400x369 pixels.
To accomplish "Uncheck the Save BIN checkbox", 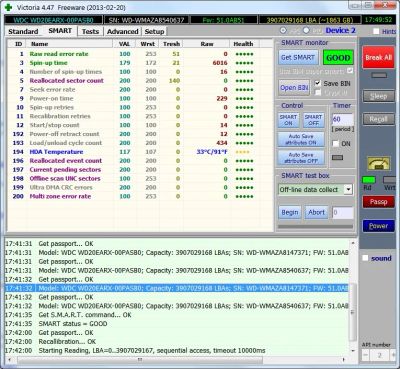I will pos(318,83).
